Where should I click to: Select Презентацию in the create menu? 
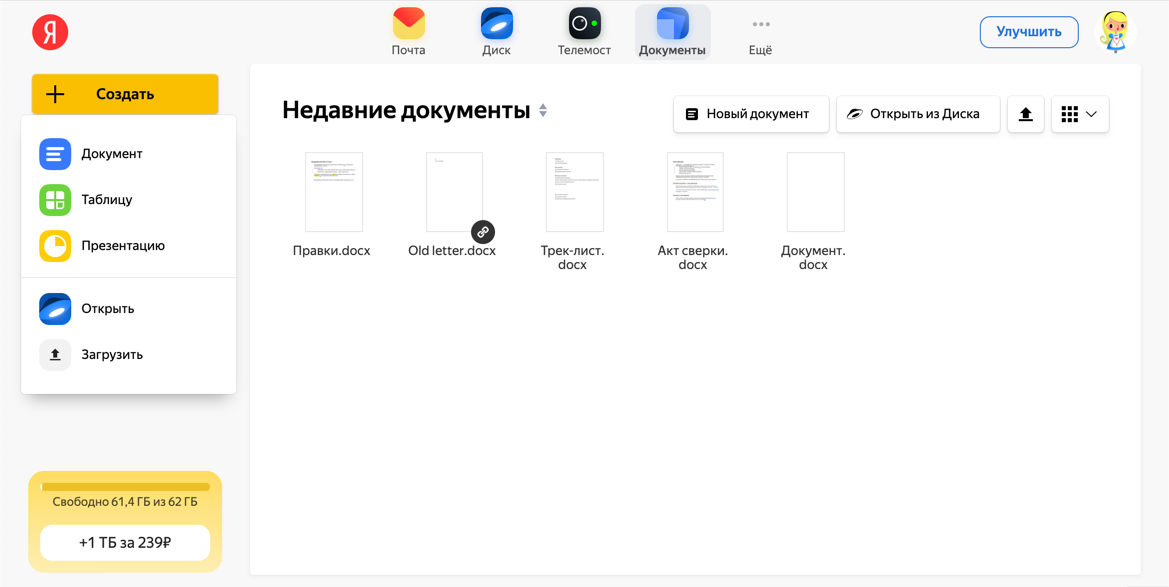tap(122, 246)
